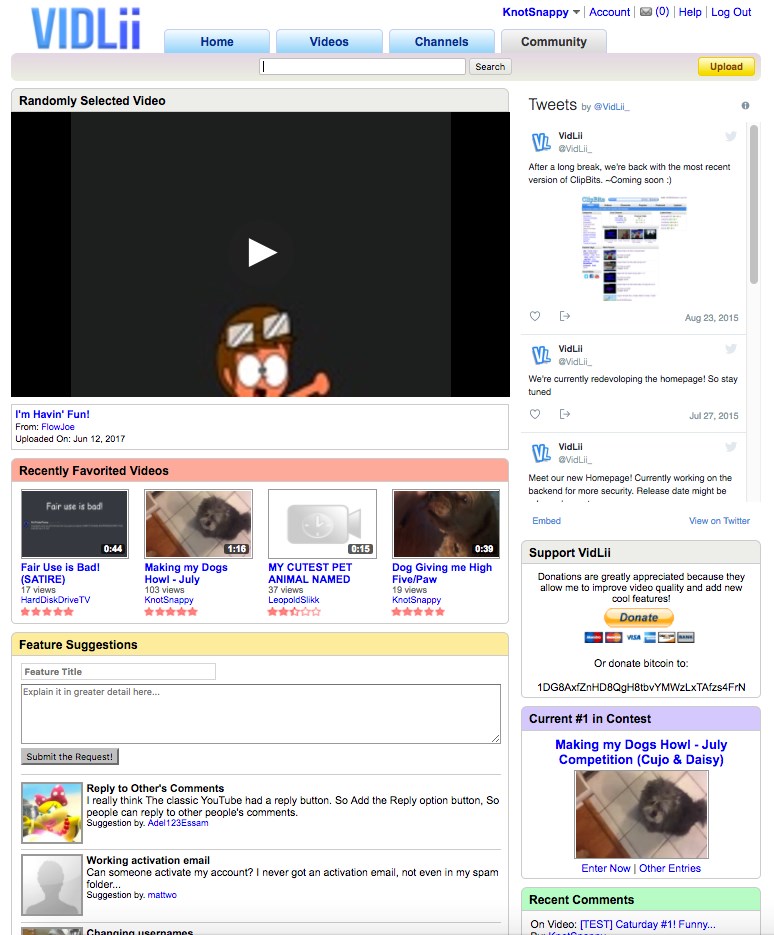Click mattwo's default avatar image
This screenshot has height=935, width=774.
(x=52, y=885)
